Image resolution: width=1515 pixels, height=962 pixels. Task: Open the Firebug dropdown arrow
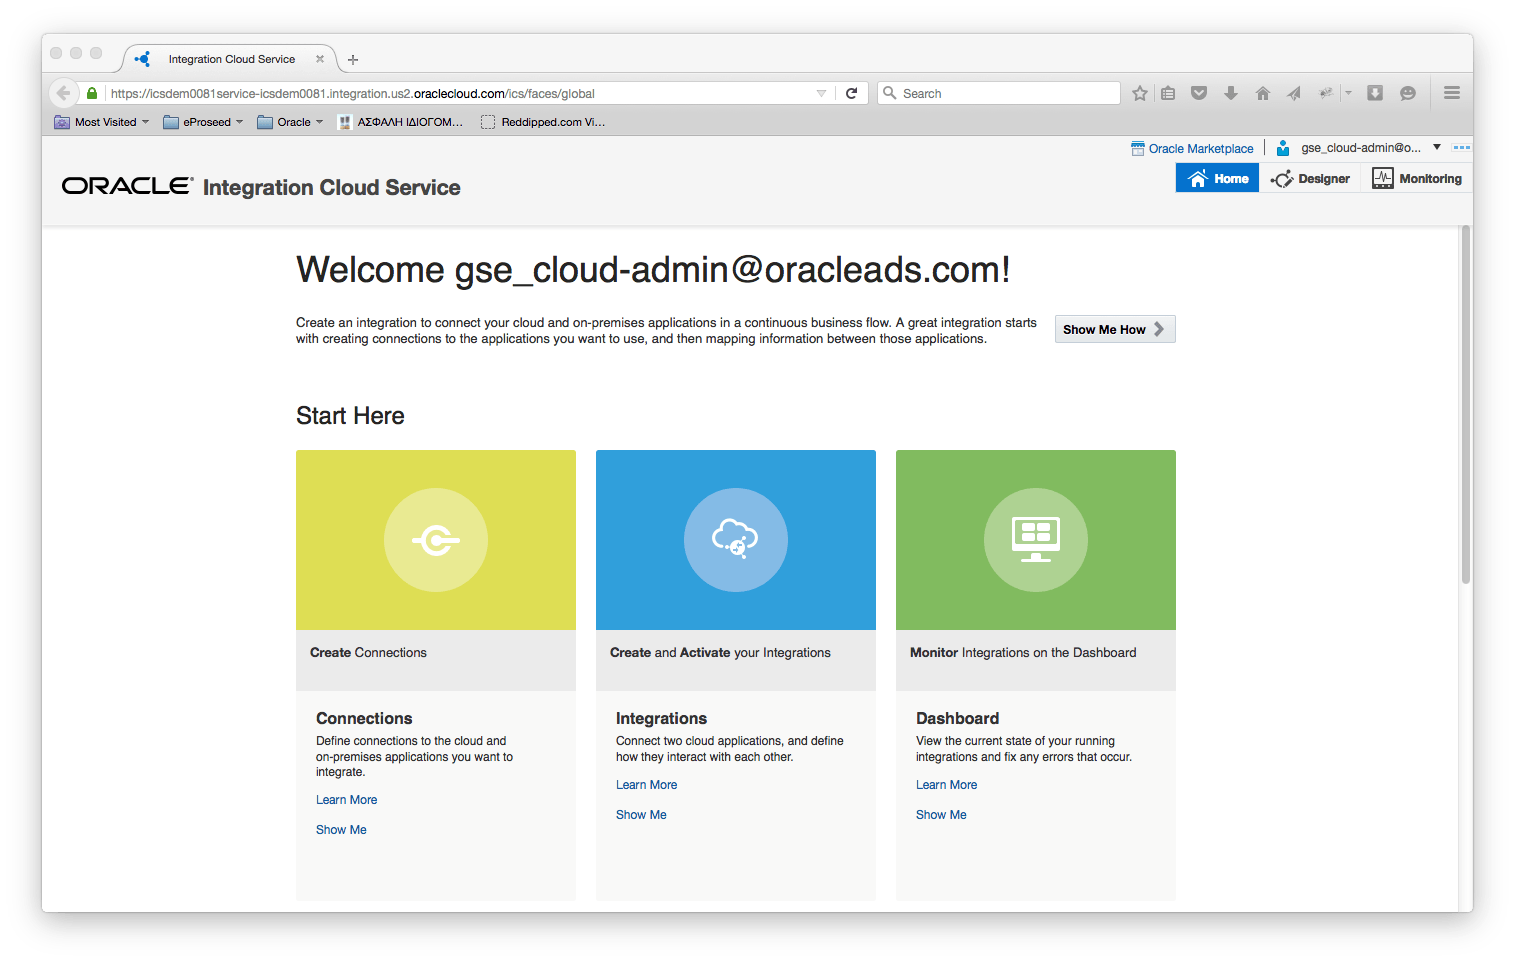pos(1348,93)
